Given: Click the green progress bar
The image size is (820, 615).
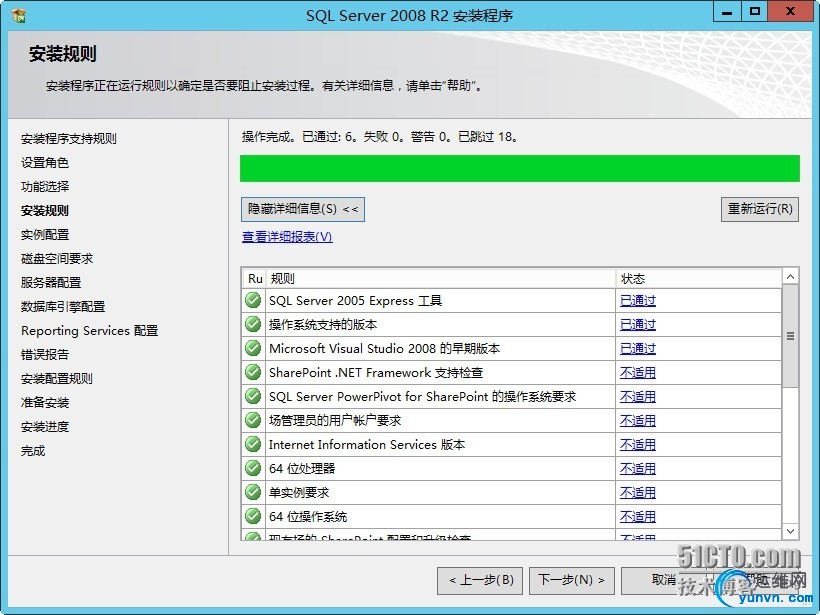Looking at the screenshot, I should (x=520, y=168).
